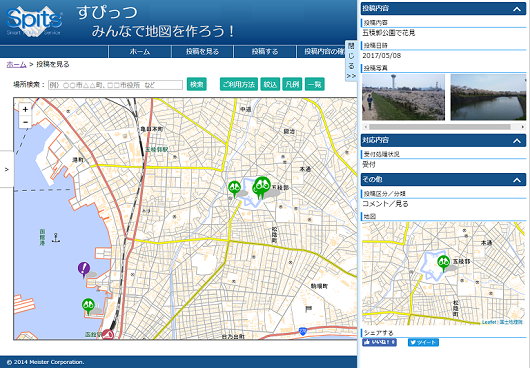Click green binoculars marker in mini map
Image resolution: width=530 pixels, height=368 pixels.
coord(443,263)
